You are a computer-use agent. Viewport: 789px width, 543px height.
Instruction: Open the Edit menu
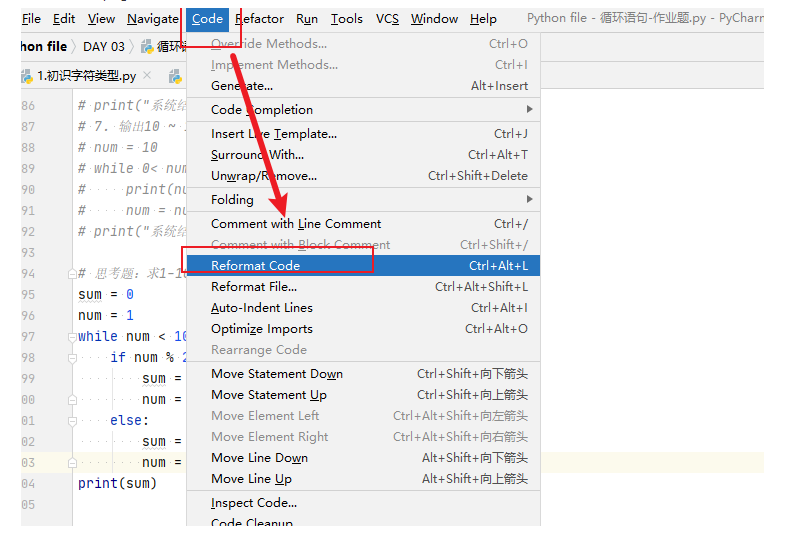point(64,19)
